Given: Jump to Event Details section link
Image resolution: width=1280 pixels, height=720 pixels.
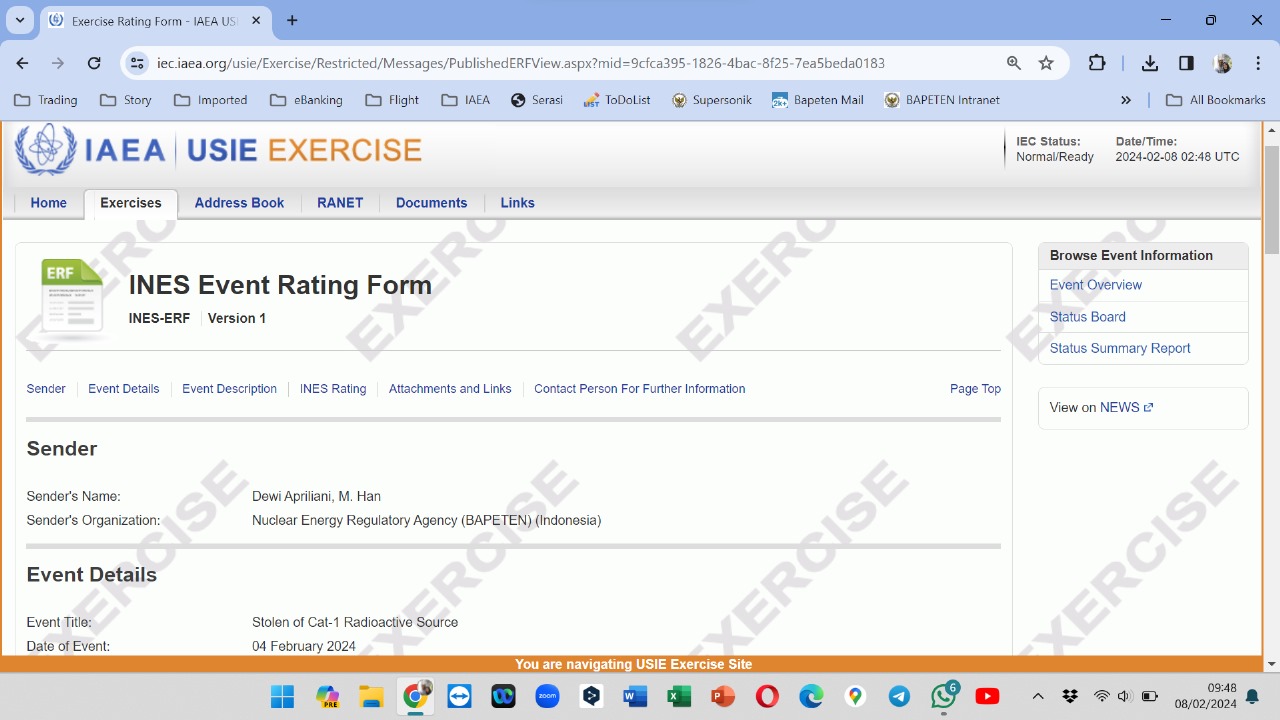Looking at the screenshot, I should tap(124, 389).
